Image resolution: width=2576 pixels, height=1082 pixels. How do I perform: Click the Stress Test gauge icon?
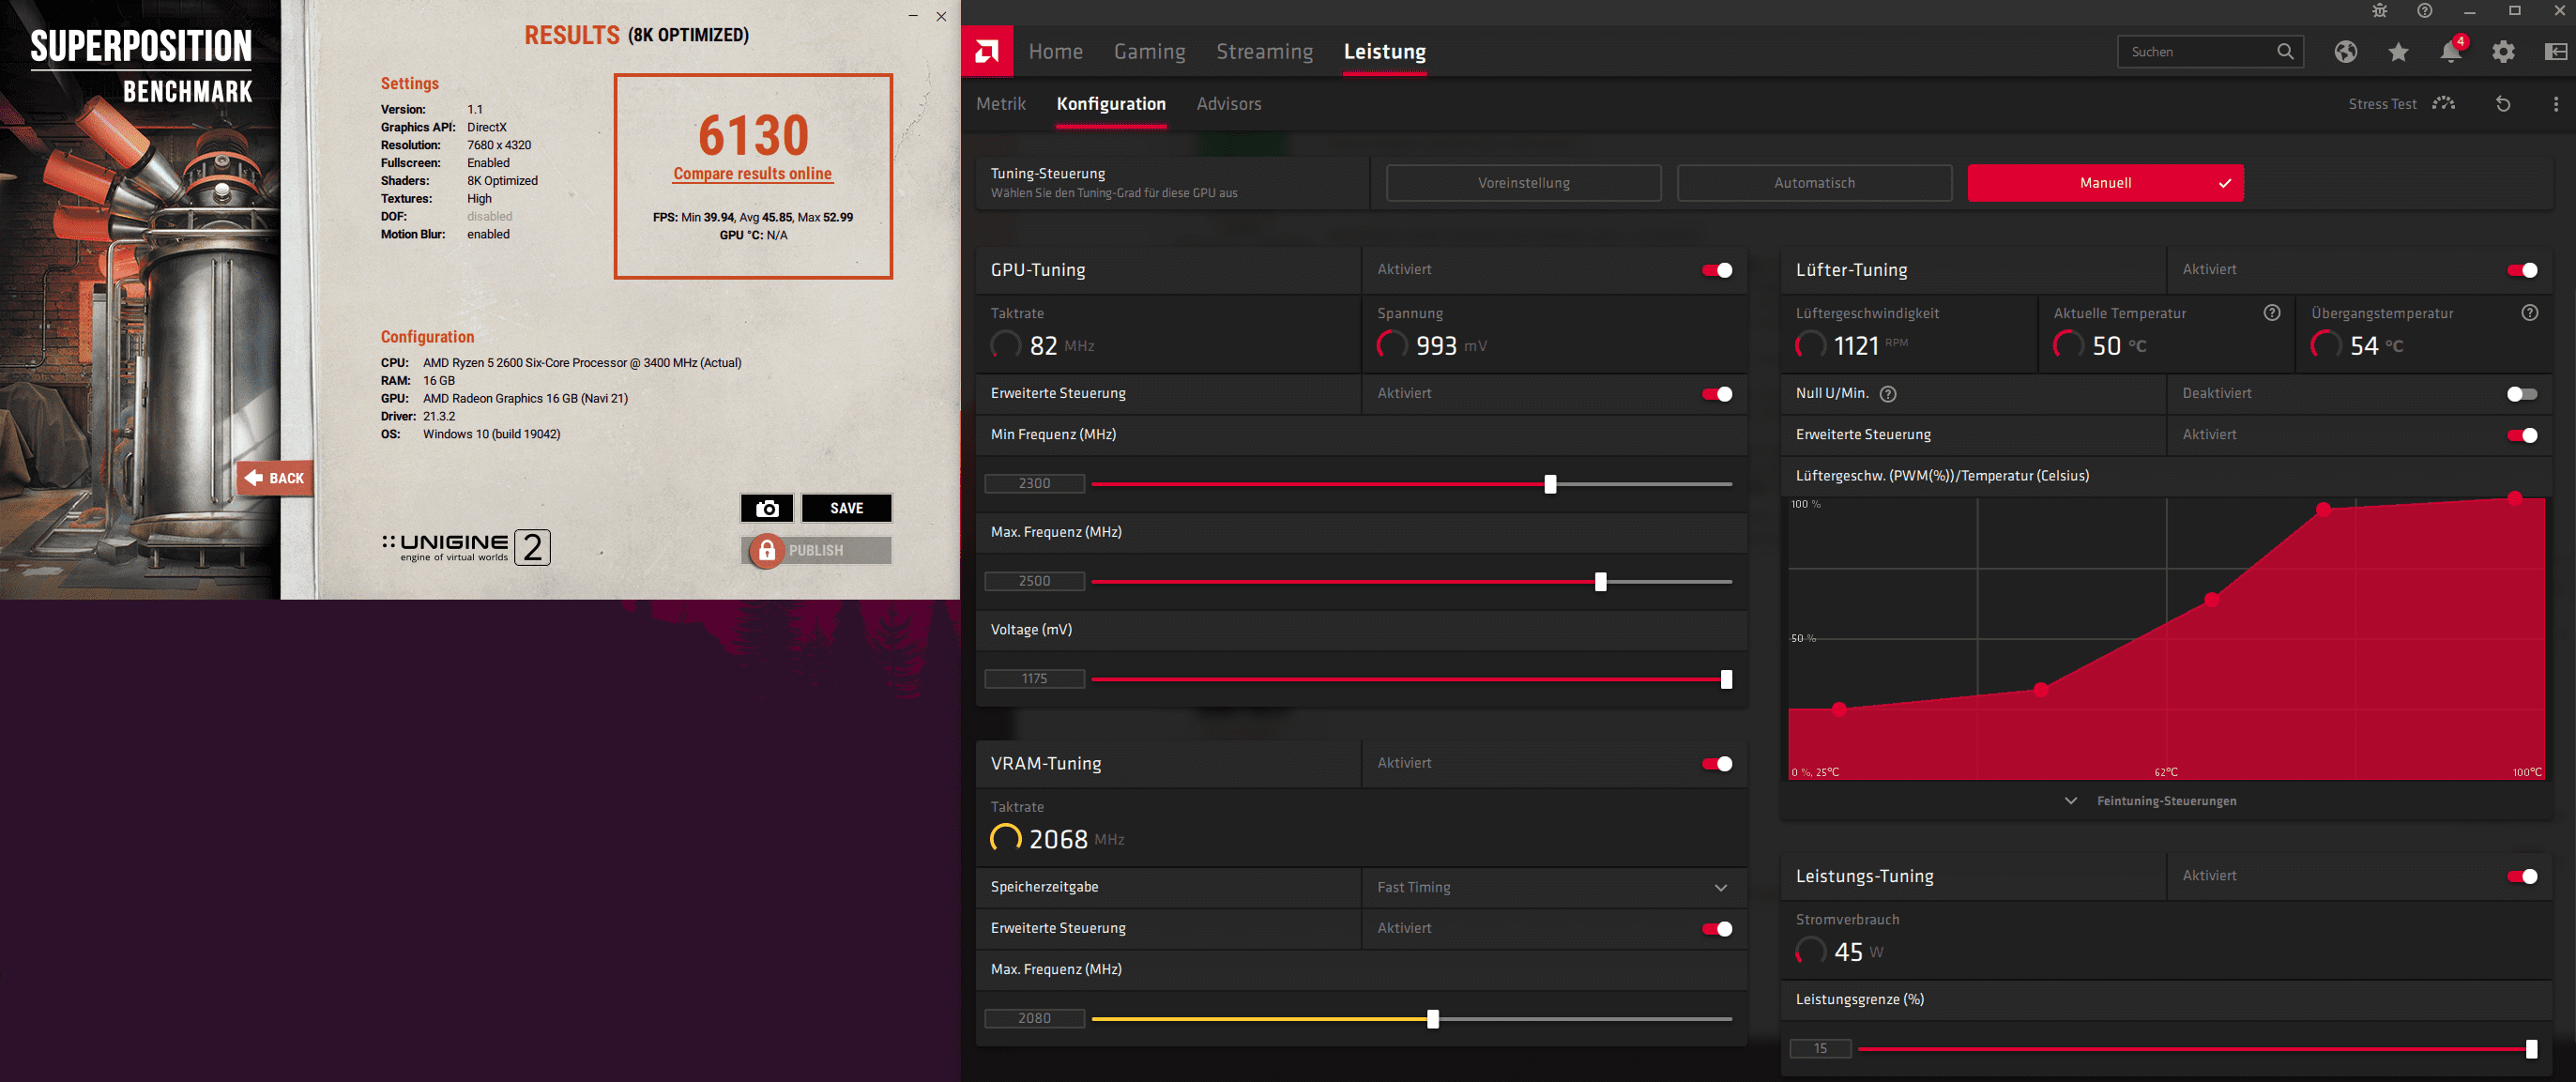pos(2444,103)
